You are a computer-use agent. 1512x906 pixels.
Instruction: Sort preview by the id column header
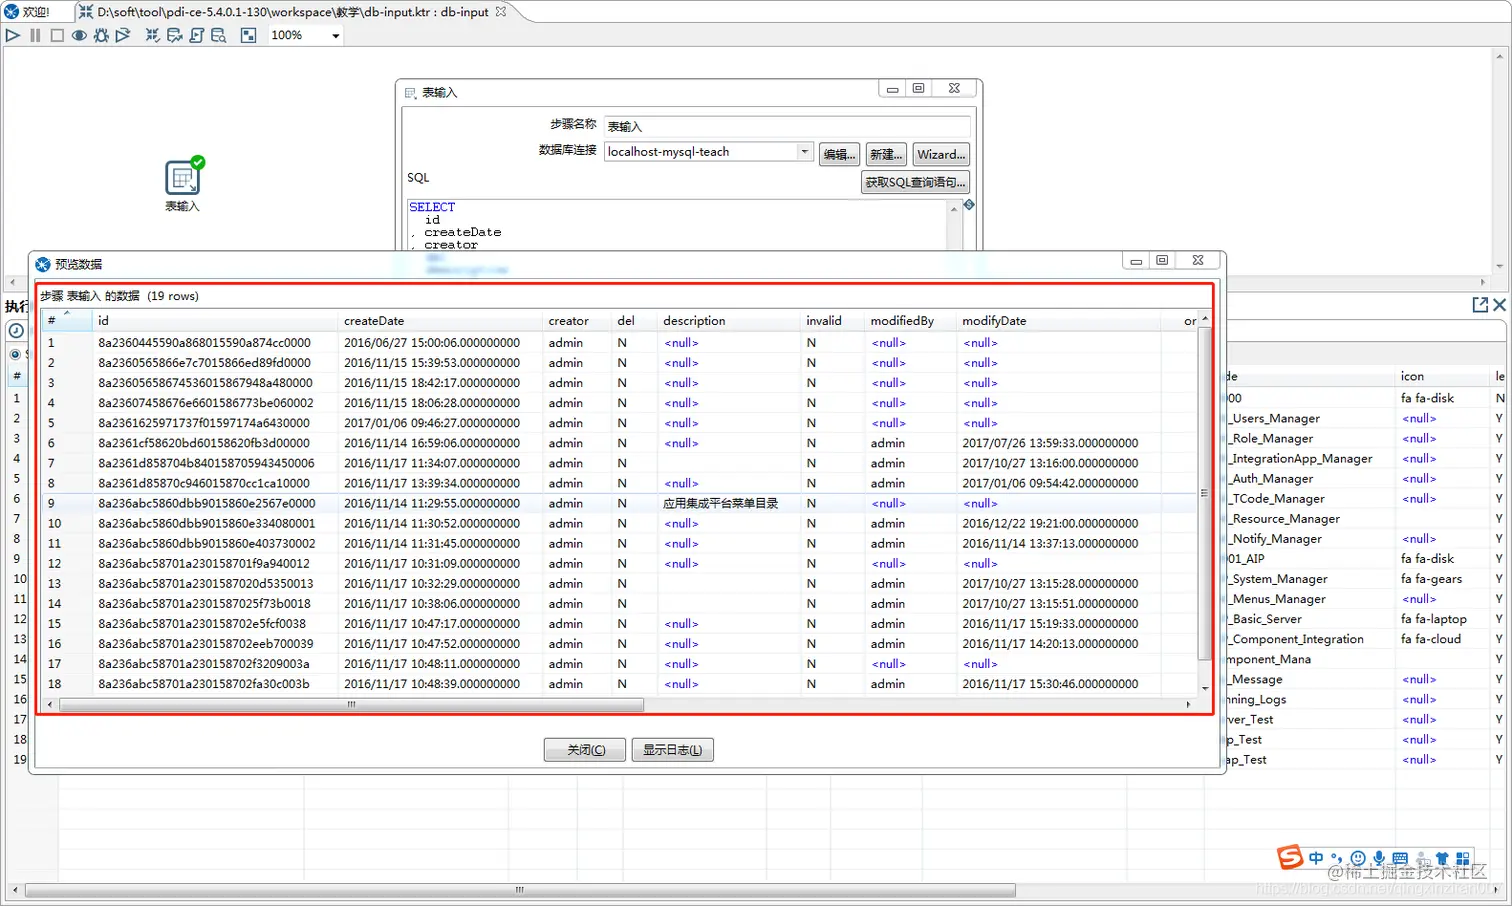coord(216,321)
